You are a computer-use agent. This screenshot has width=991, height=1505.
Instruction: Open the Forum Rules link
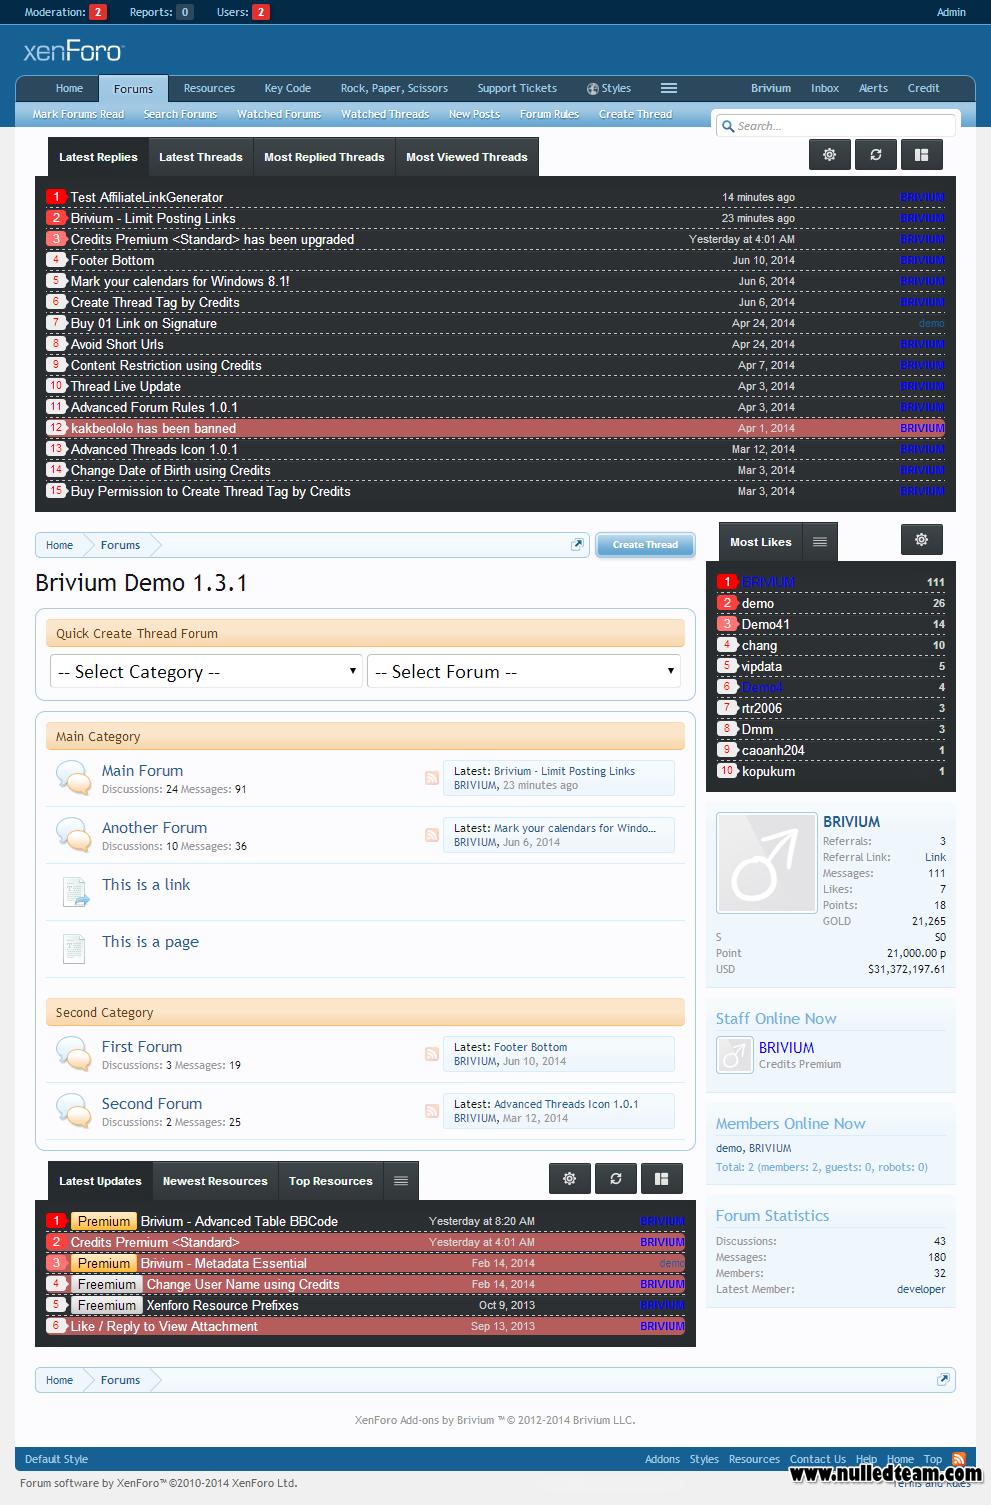549,114
